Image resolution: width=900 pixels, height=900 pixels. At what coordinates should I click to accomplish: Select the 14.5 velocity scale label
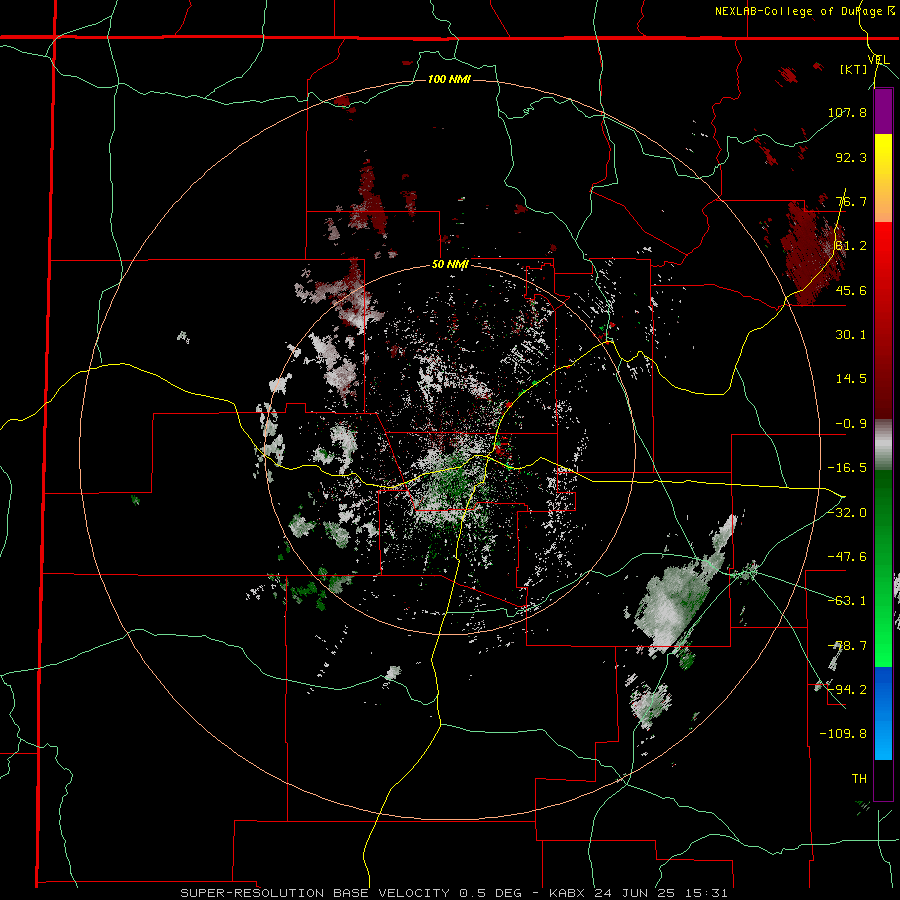851,379
